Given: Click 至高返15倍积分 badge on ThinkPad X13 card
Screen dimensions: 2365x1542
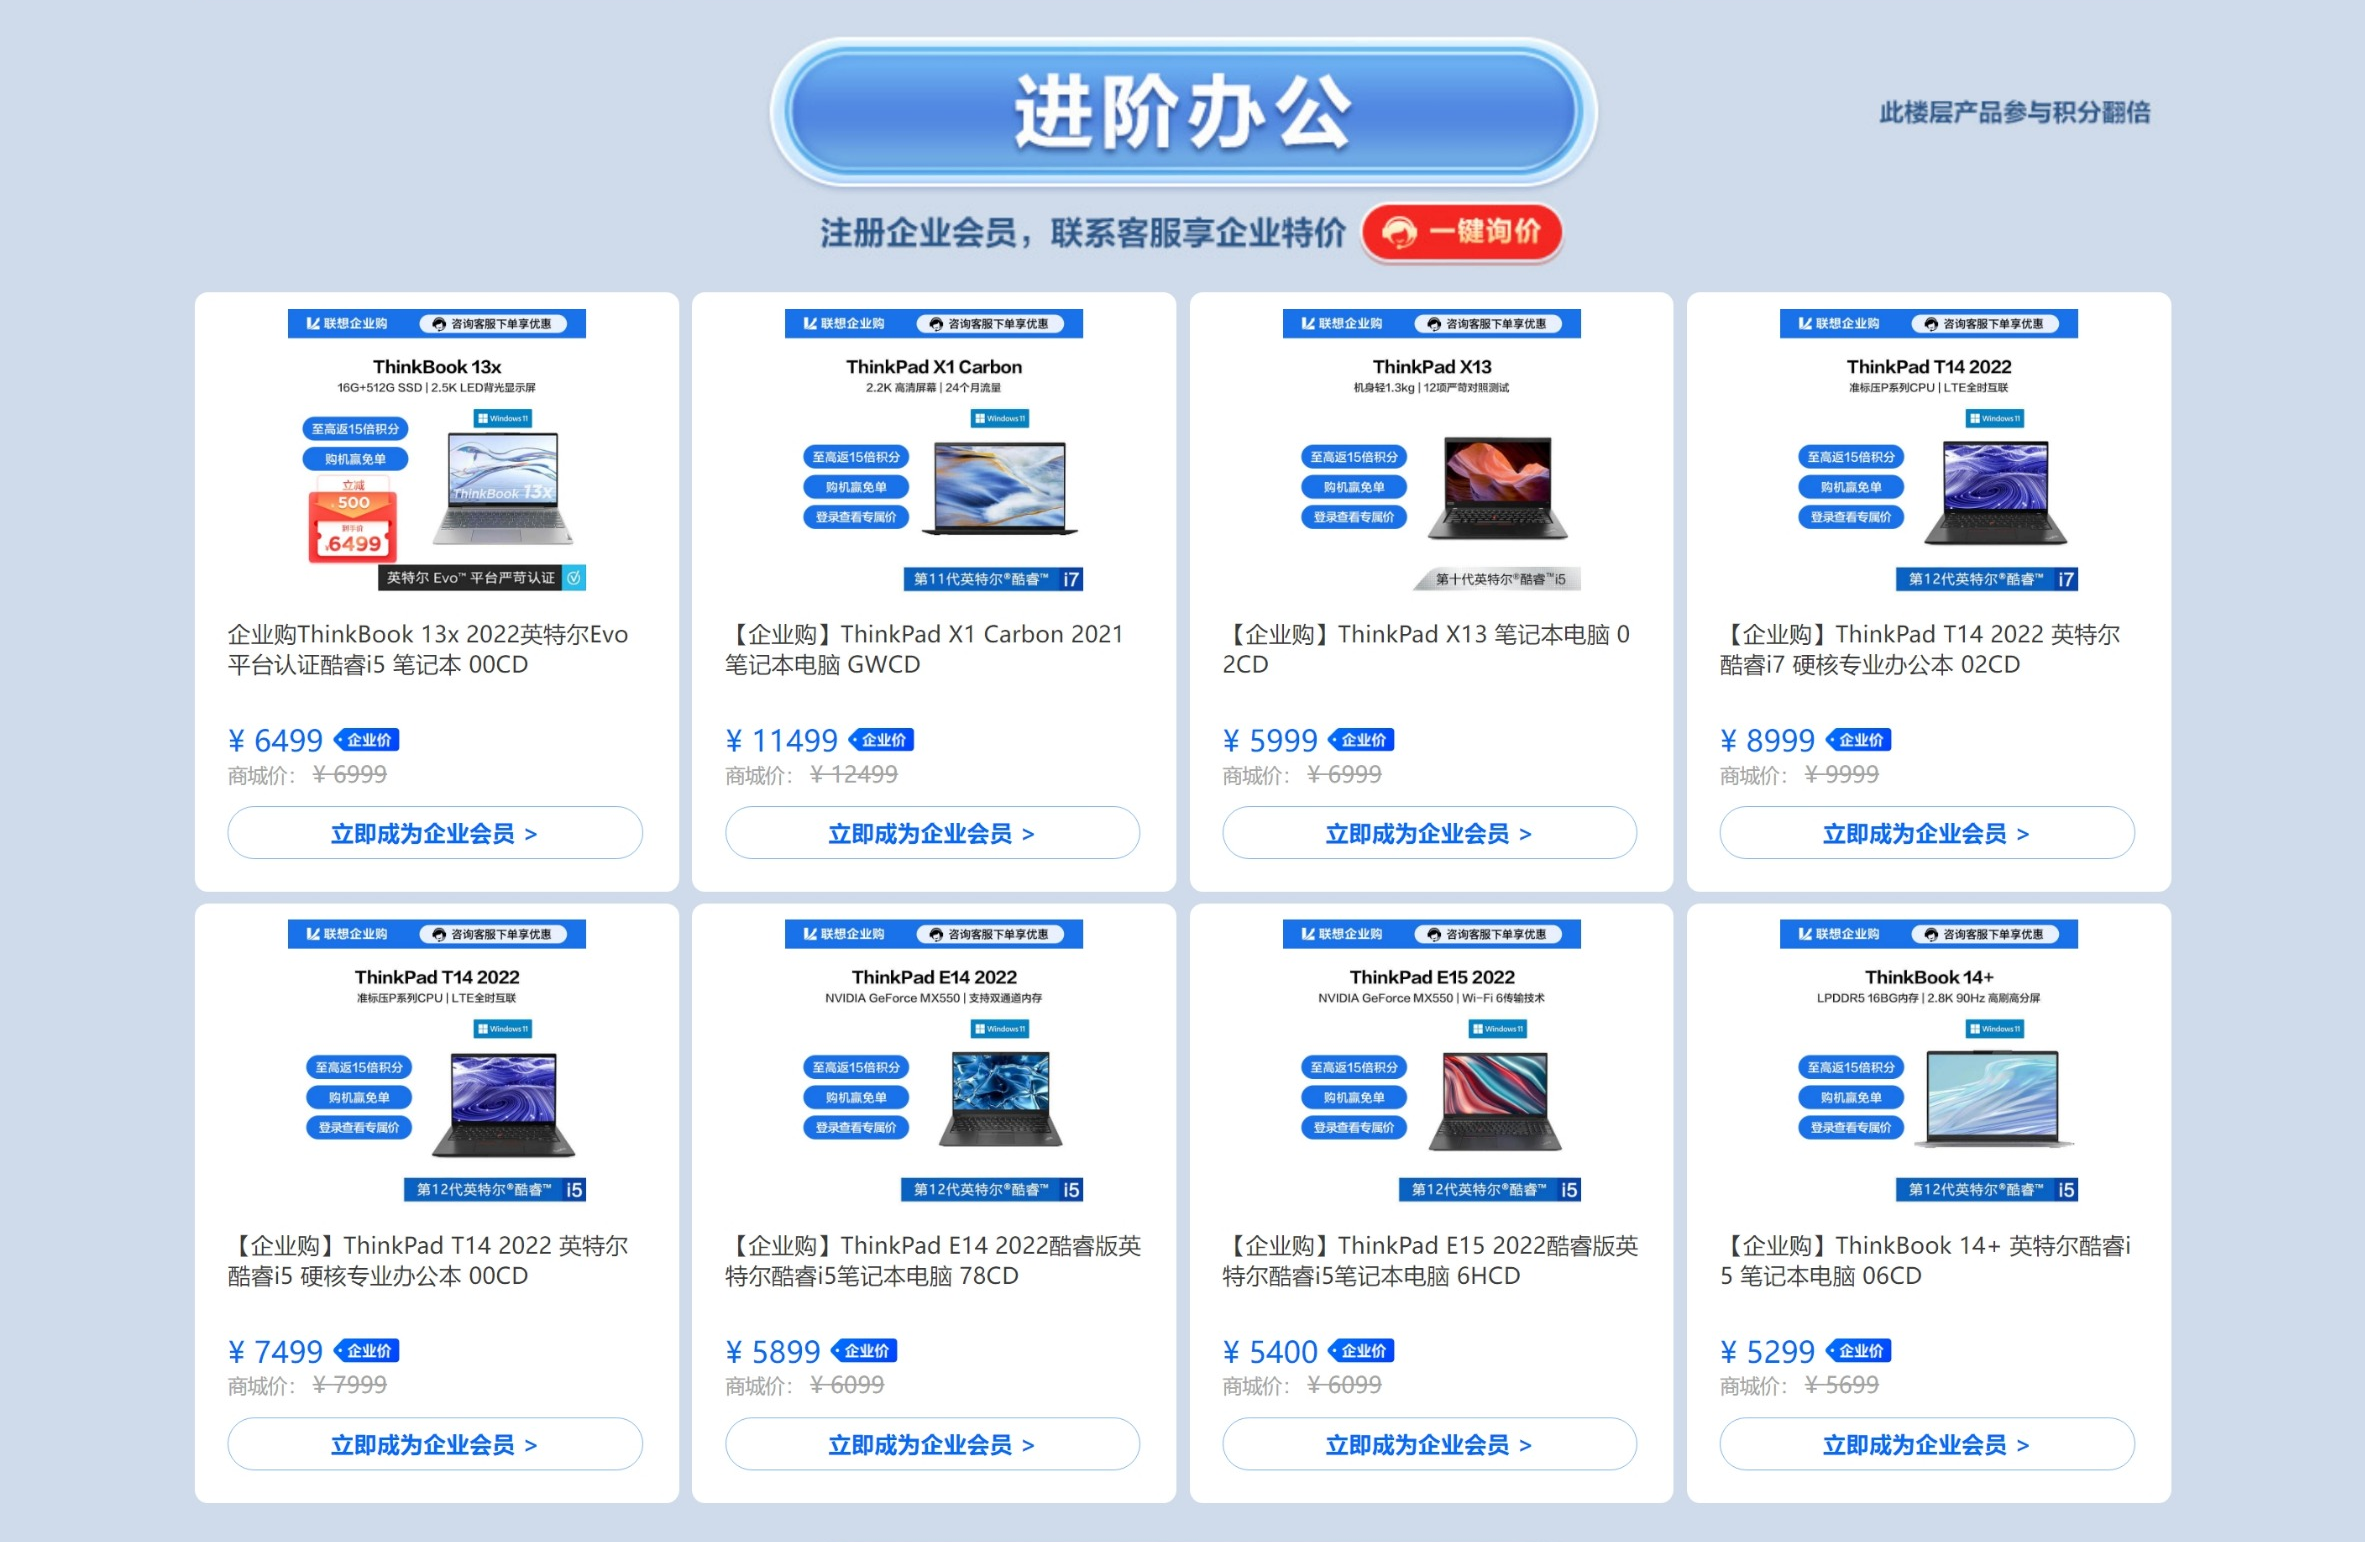Looking at the screenshot, I should tap(1353, 457).
